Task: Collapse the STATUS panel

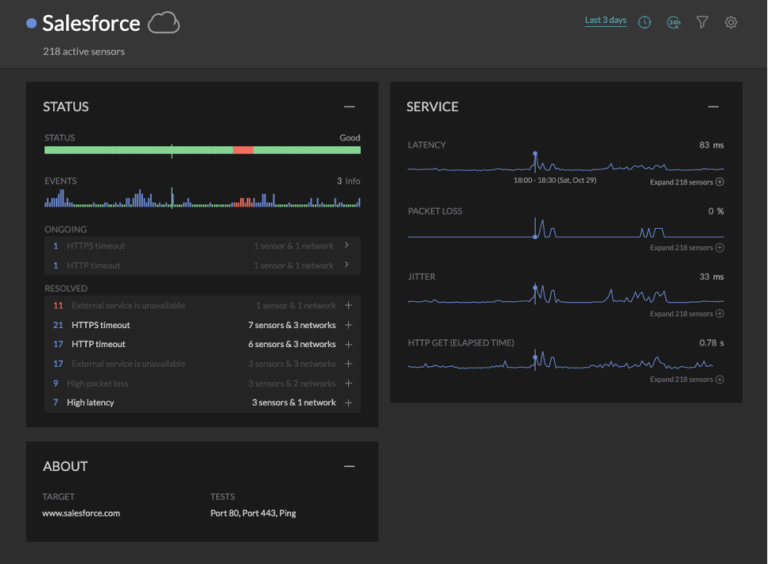Action: click(349, 107)
